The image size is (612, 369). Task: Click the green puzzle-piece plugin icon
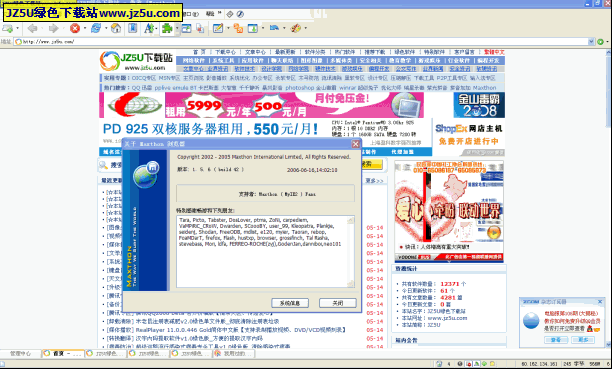(167, 28)
